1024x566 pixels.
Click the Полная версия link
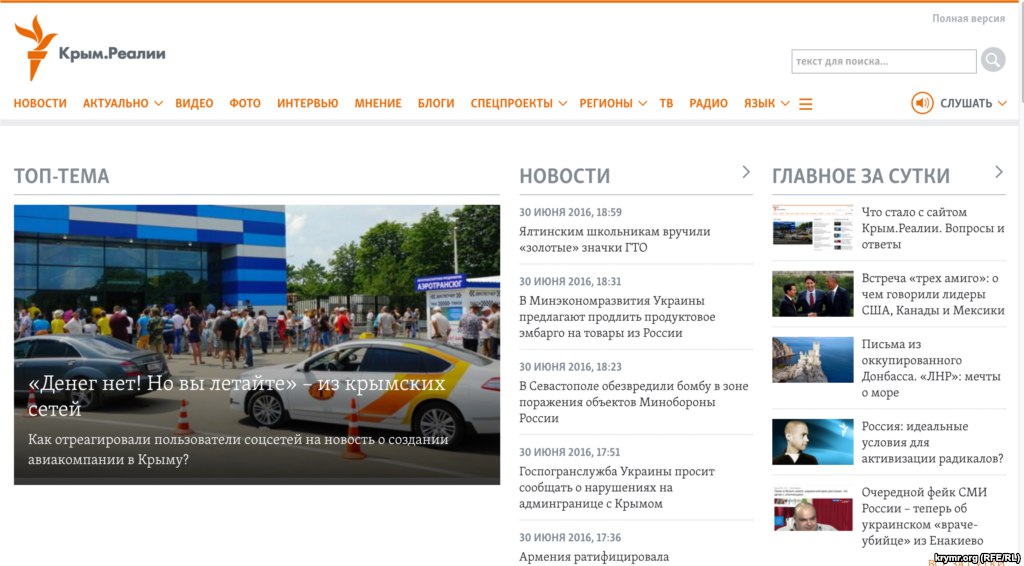(968, 19)
